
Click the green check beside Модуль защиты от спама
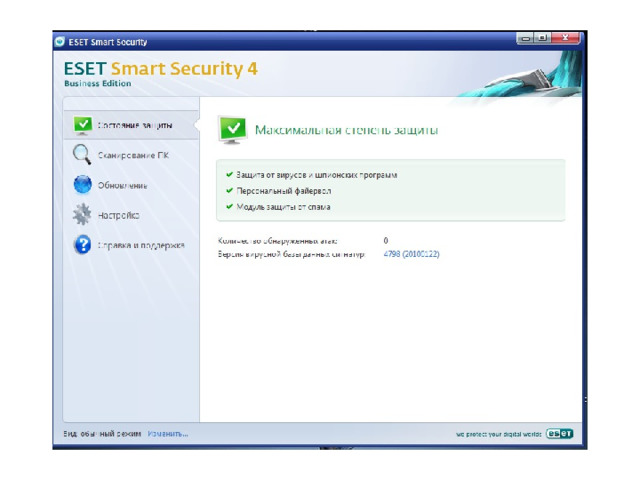(x=229, y=206)
